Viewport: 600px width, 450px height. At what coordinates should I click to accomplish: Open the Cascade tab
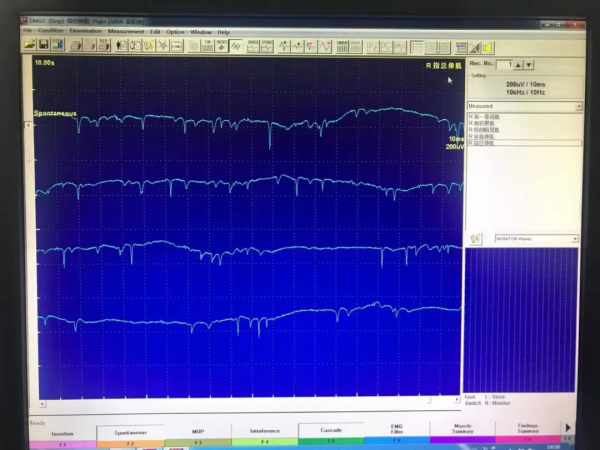pos(330,435)
